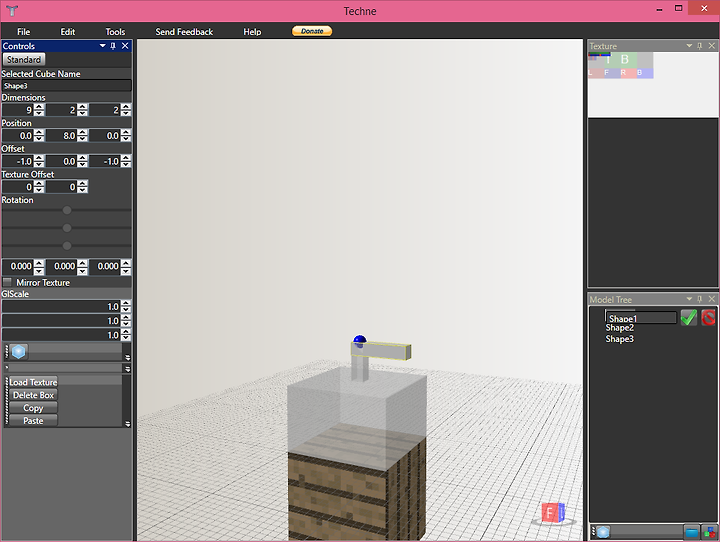Open the Edit menu
This screenshot has width=720, height=542.
tap(68, 32)
